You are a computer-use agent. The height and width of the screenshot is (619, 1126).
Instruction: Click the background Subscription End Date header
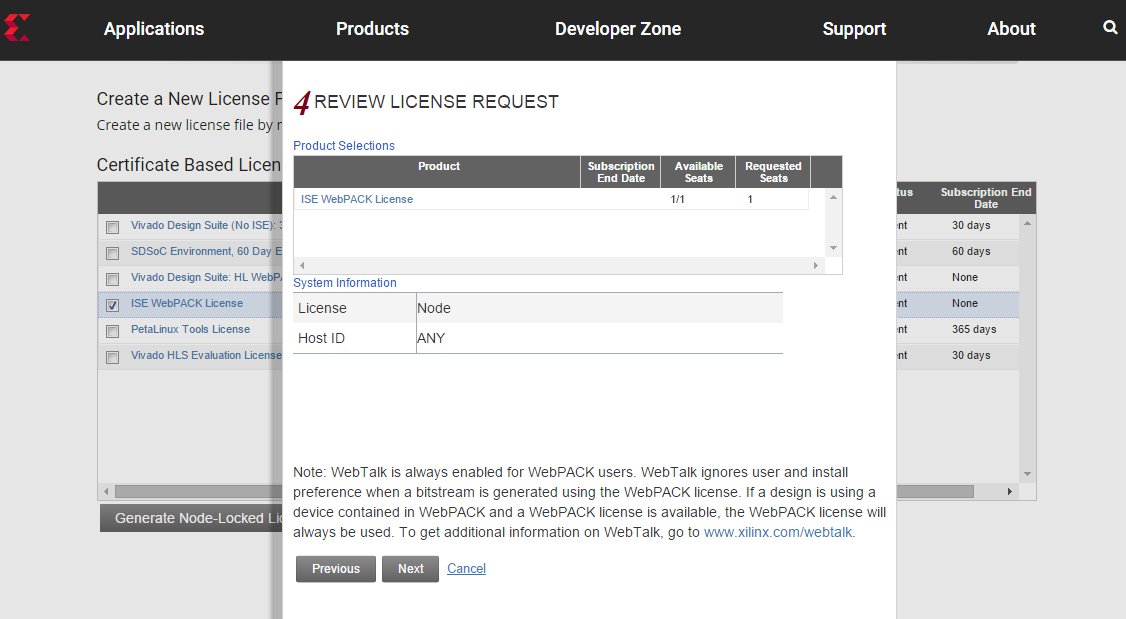(985, 197)
